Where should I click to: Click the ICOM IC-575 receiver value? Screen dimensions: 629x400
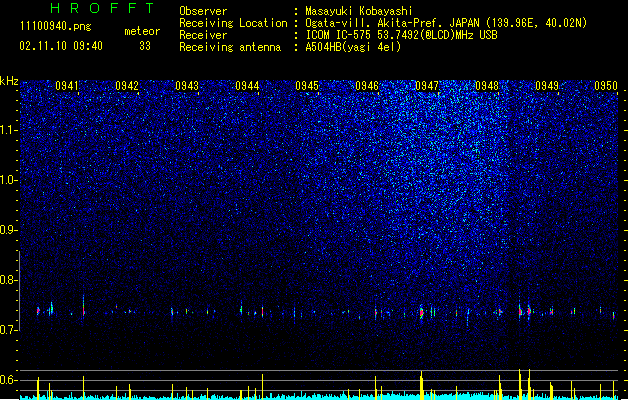click(x=401, y=35)
